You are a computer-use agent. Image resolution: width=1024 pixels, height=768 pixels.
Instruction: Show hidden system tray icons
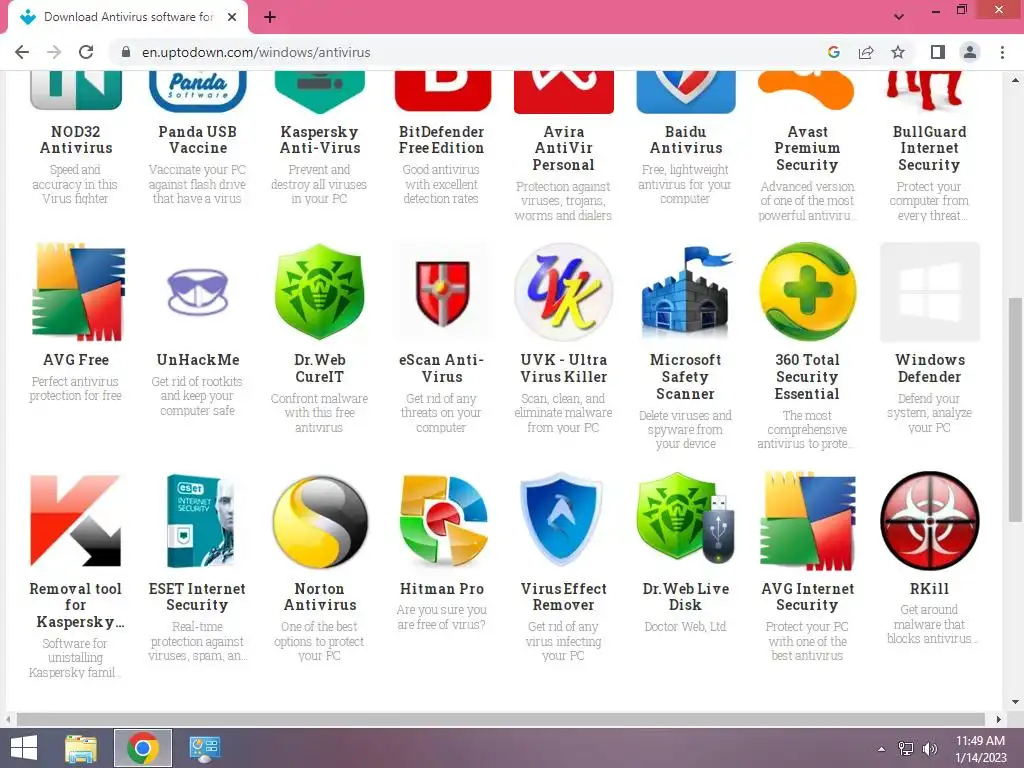[x=882, y=749]
